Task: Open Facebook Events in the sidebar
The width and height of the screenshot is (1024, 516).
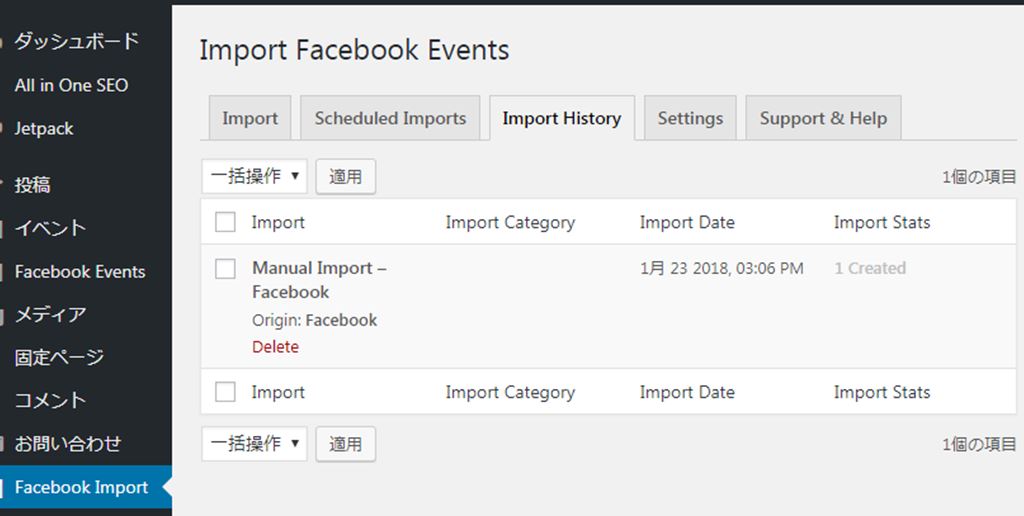Action: point(80,272)
